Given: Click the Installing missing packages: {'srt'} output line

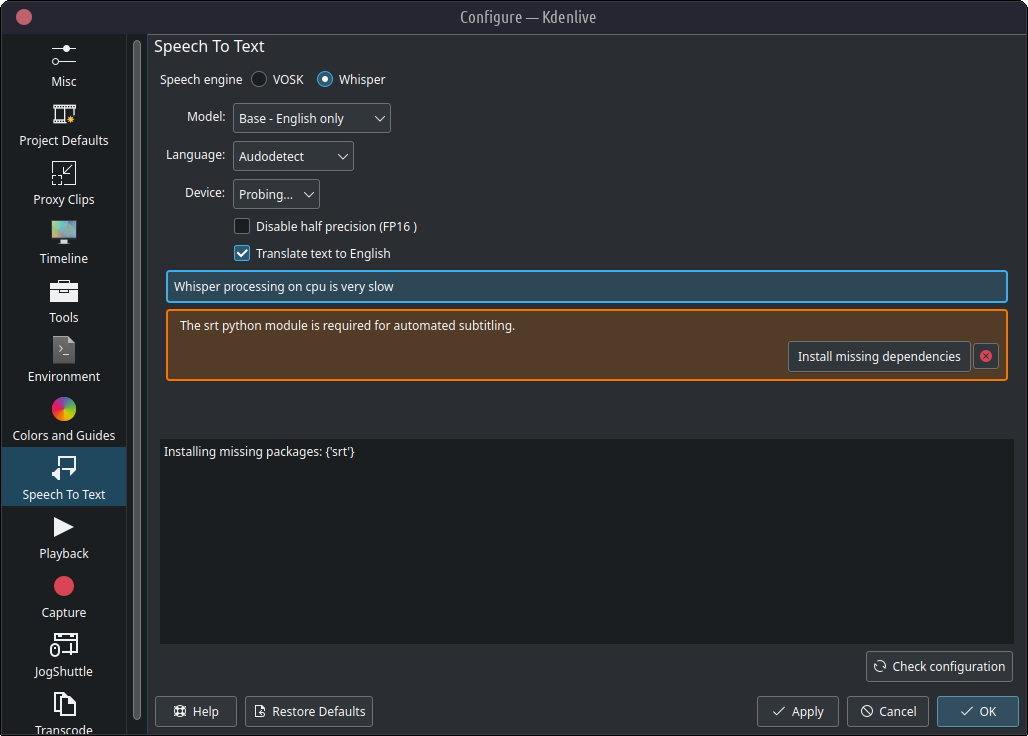Looking at the screenshot, I should [x=259, y=452].
